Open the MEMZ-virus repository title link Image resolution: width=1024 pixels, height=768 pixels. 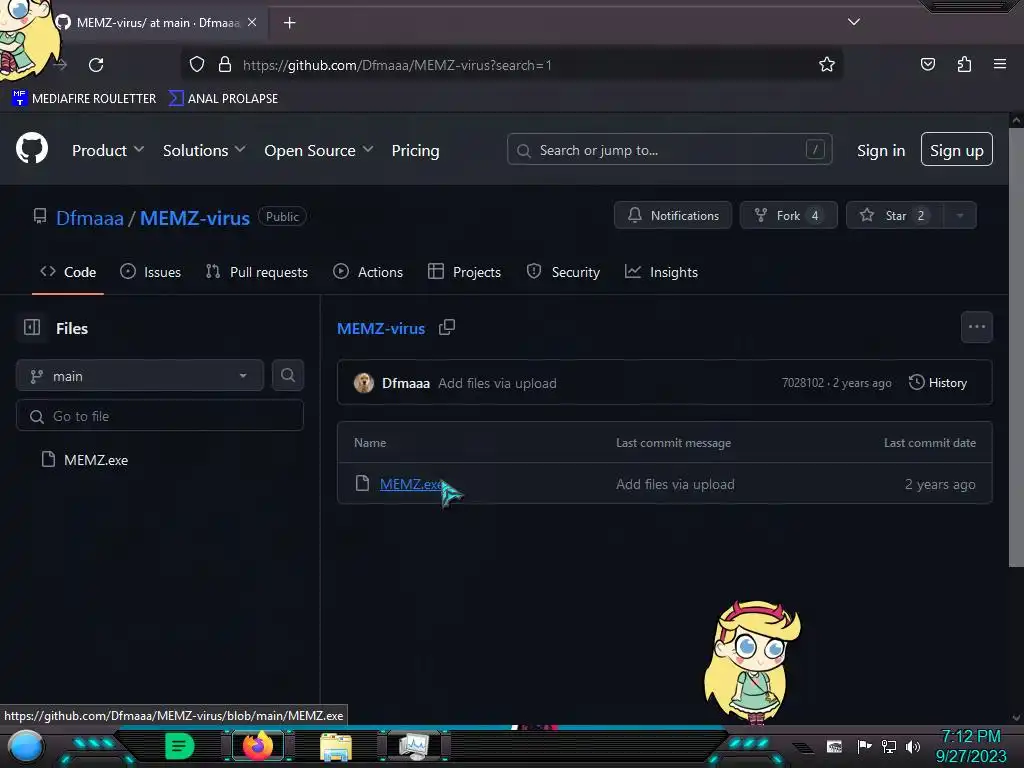195,217
